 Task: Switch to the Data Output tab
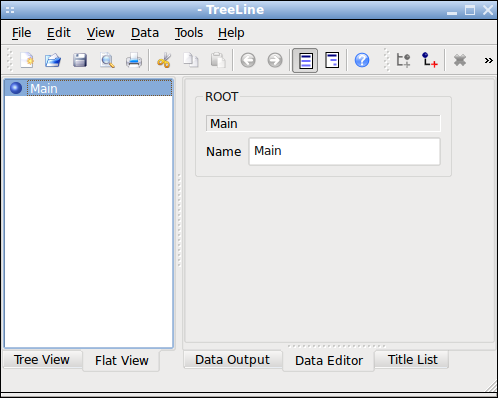(x=232, y=360)
